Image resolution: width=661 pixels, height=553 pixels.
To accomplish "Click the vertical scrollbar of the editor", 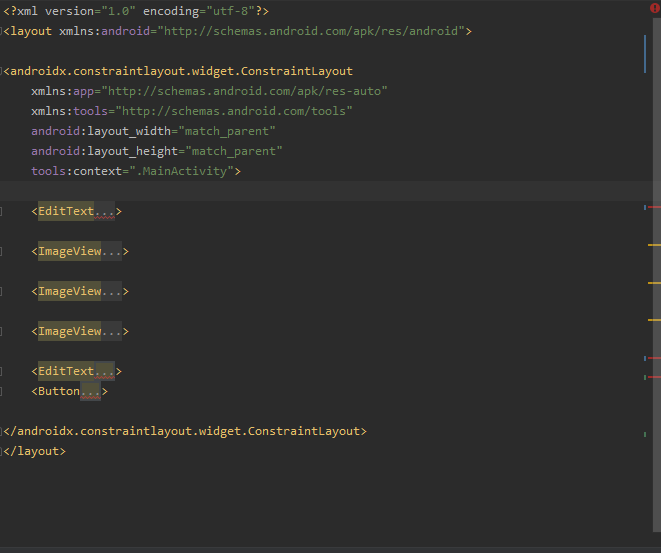I will tap(657, 274).
